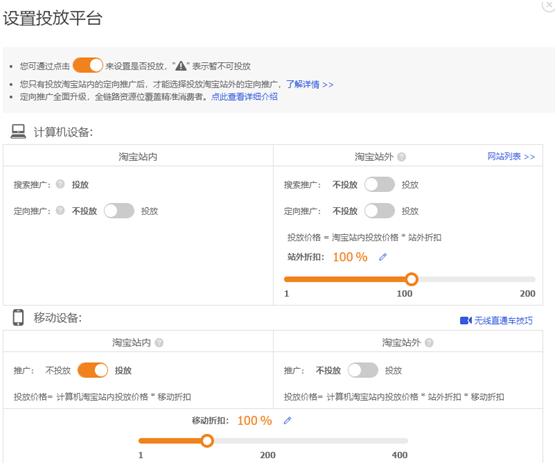
Task: Click the computer 淘宝站内 column header
Action: (x=138, y=156)
